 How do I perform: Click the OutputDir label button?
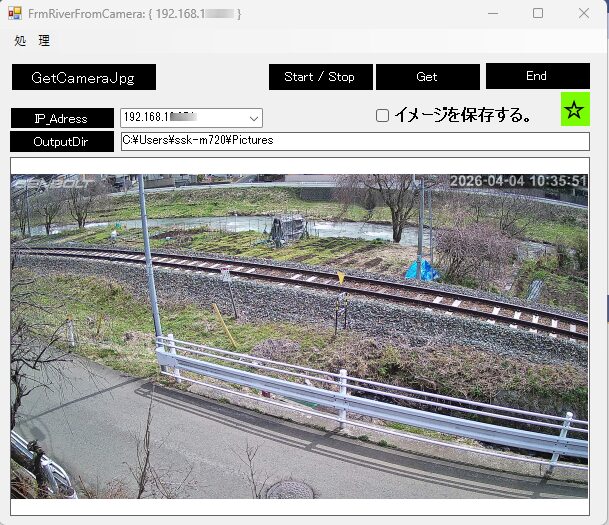(61, 142)
